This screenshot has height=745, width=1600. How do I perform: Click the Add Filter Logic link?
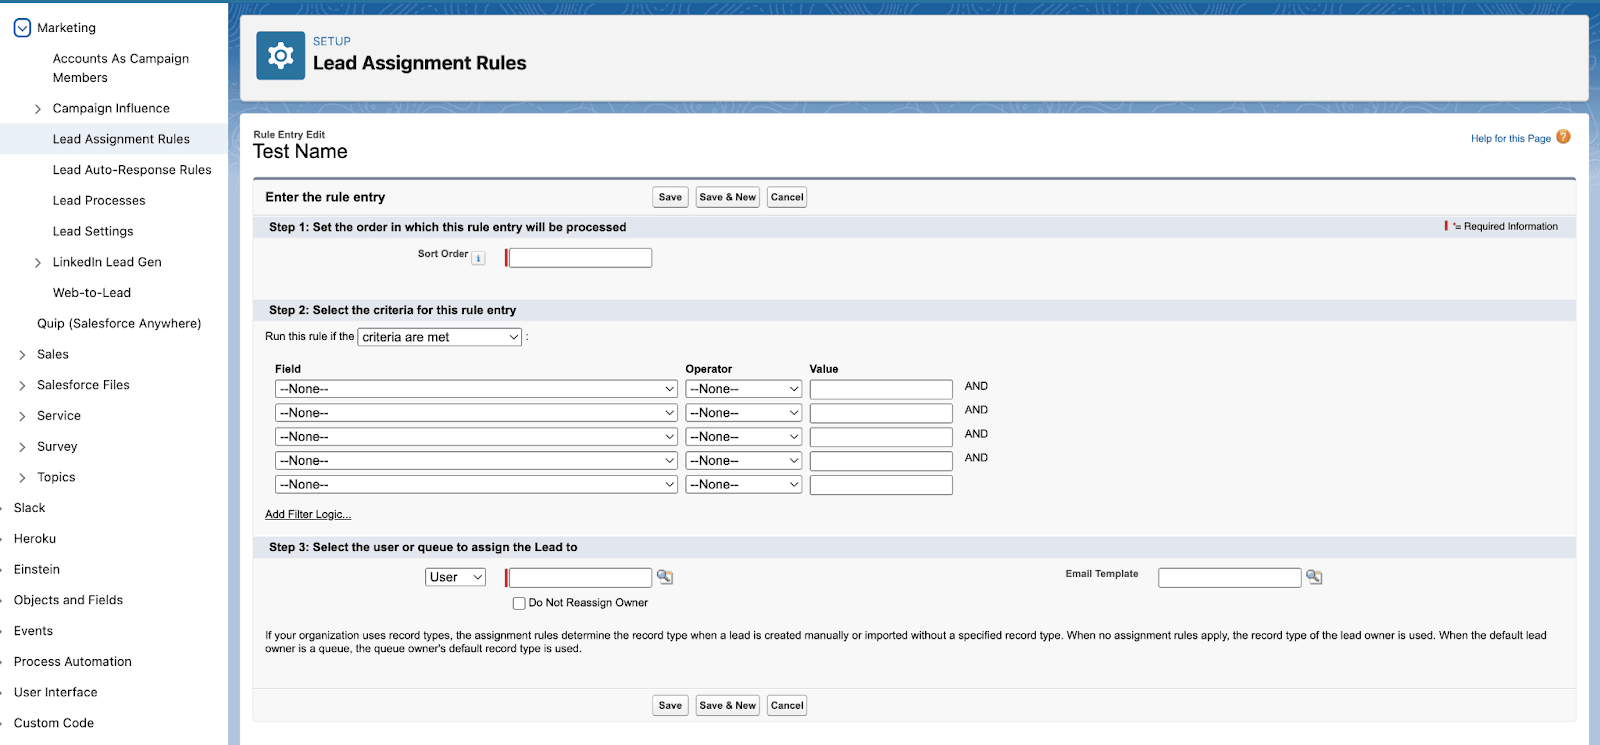[308, 514]
